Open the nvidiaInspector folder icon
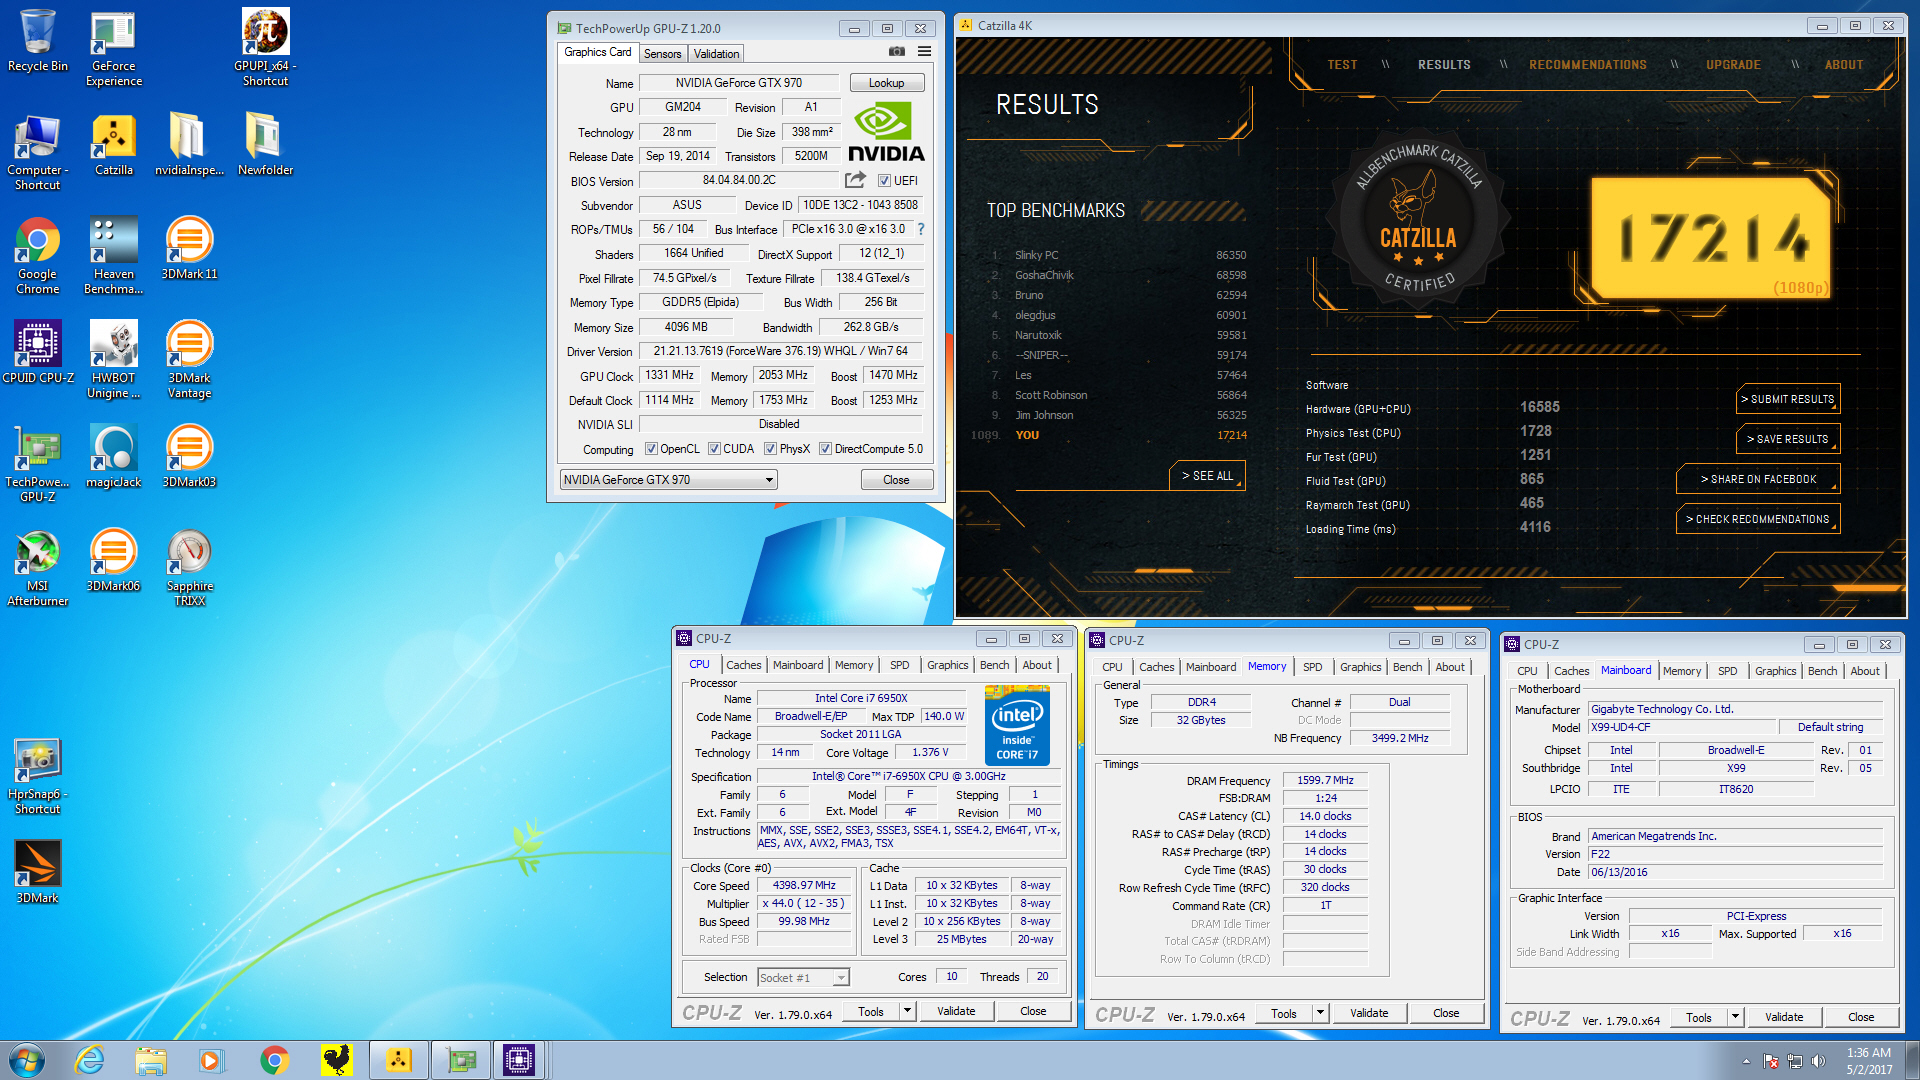1920x1080 pixels. 189,145
